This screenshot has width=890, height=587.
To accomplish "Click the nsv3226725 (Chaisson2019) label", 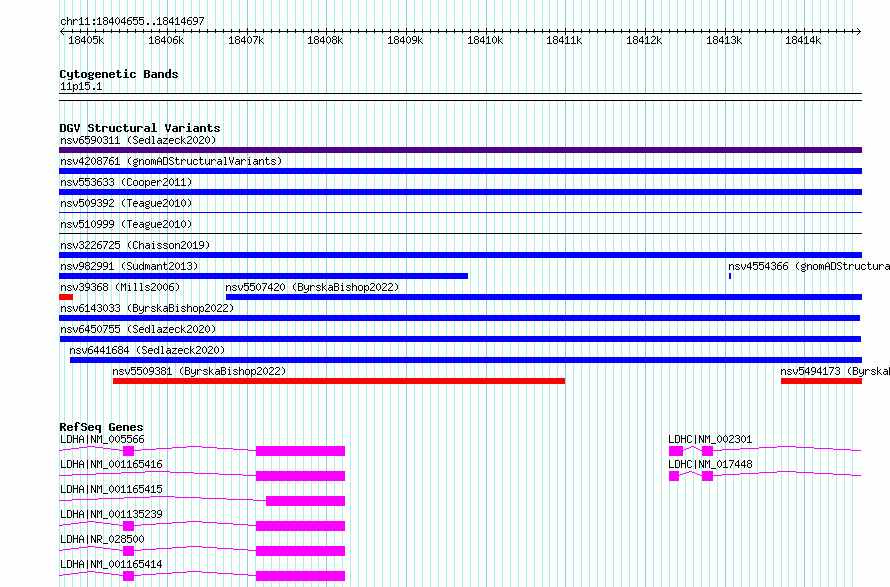I will (135, 245).
